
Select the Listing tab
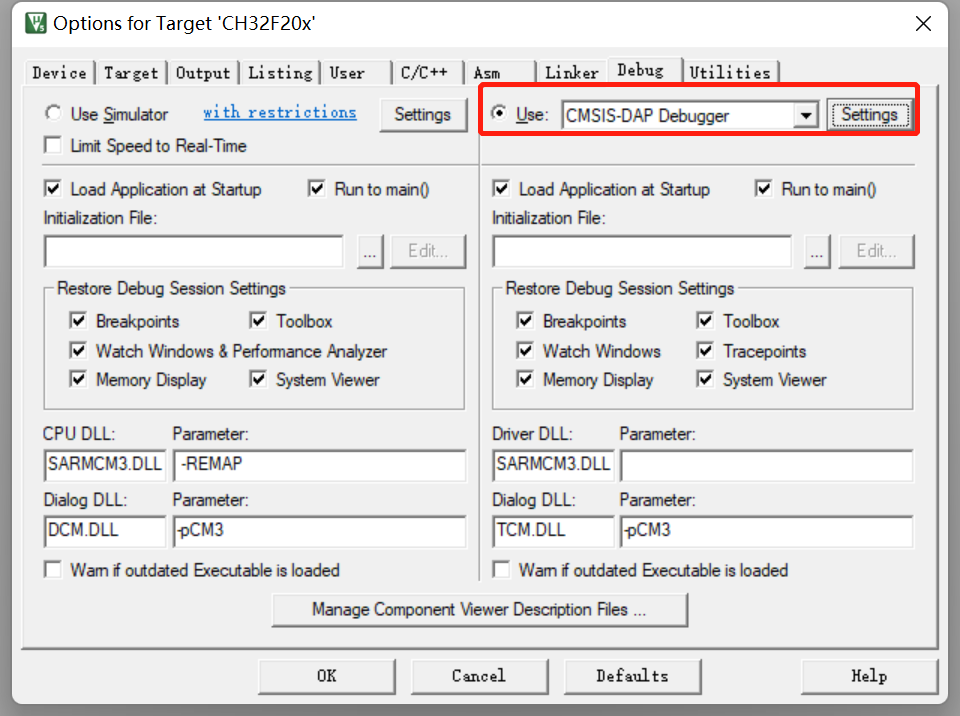(280, 73)
